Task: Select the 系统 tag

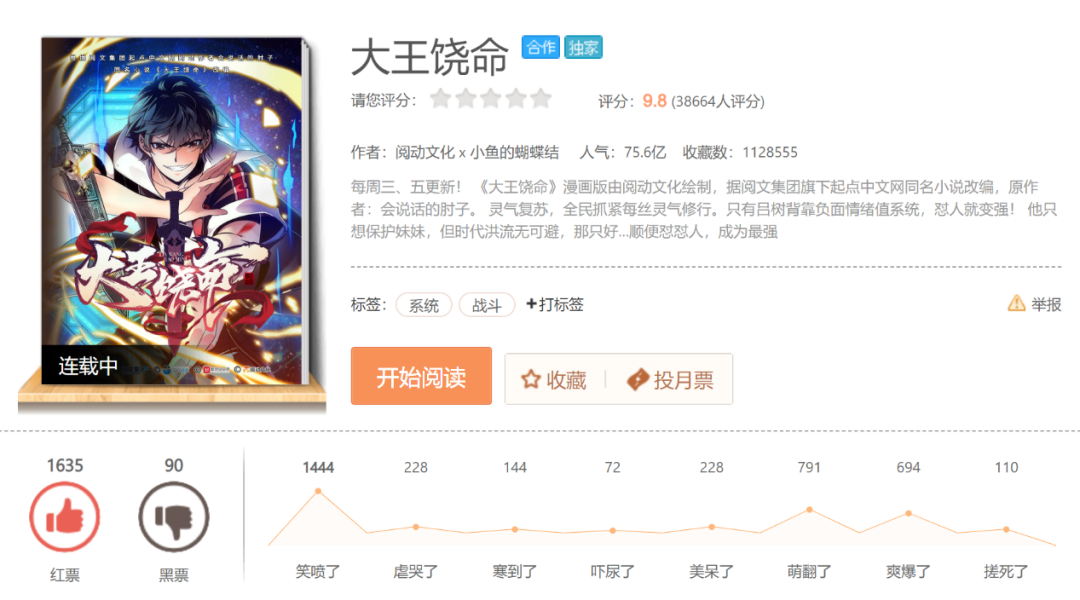Action: [x=424, y=305]
